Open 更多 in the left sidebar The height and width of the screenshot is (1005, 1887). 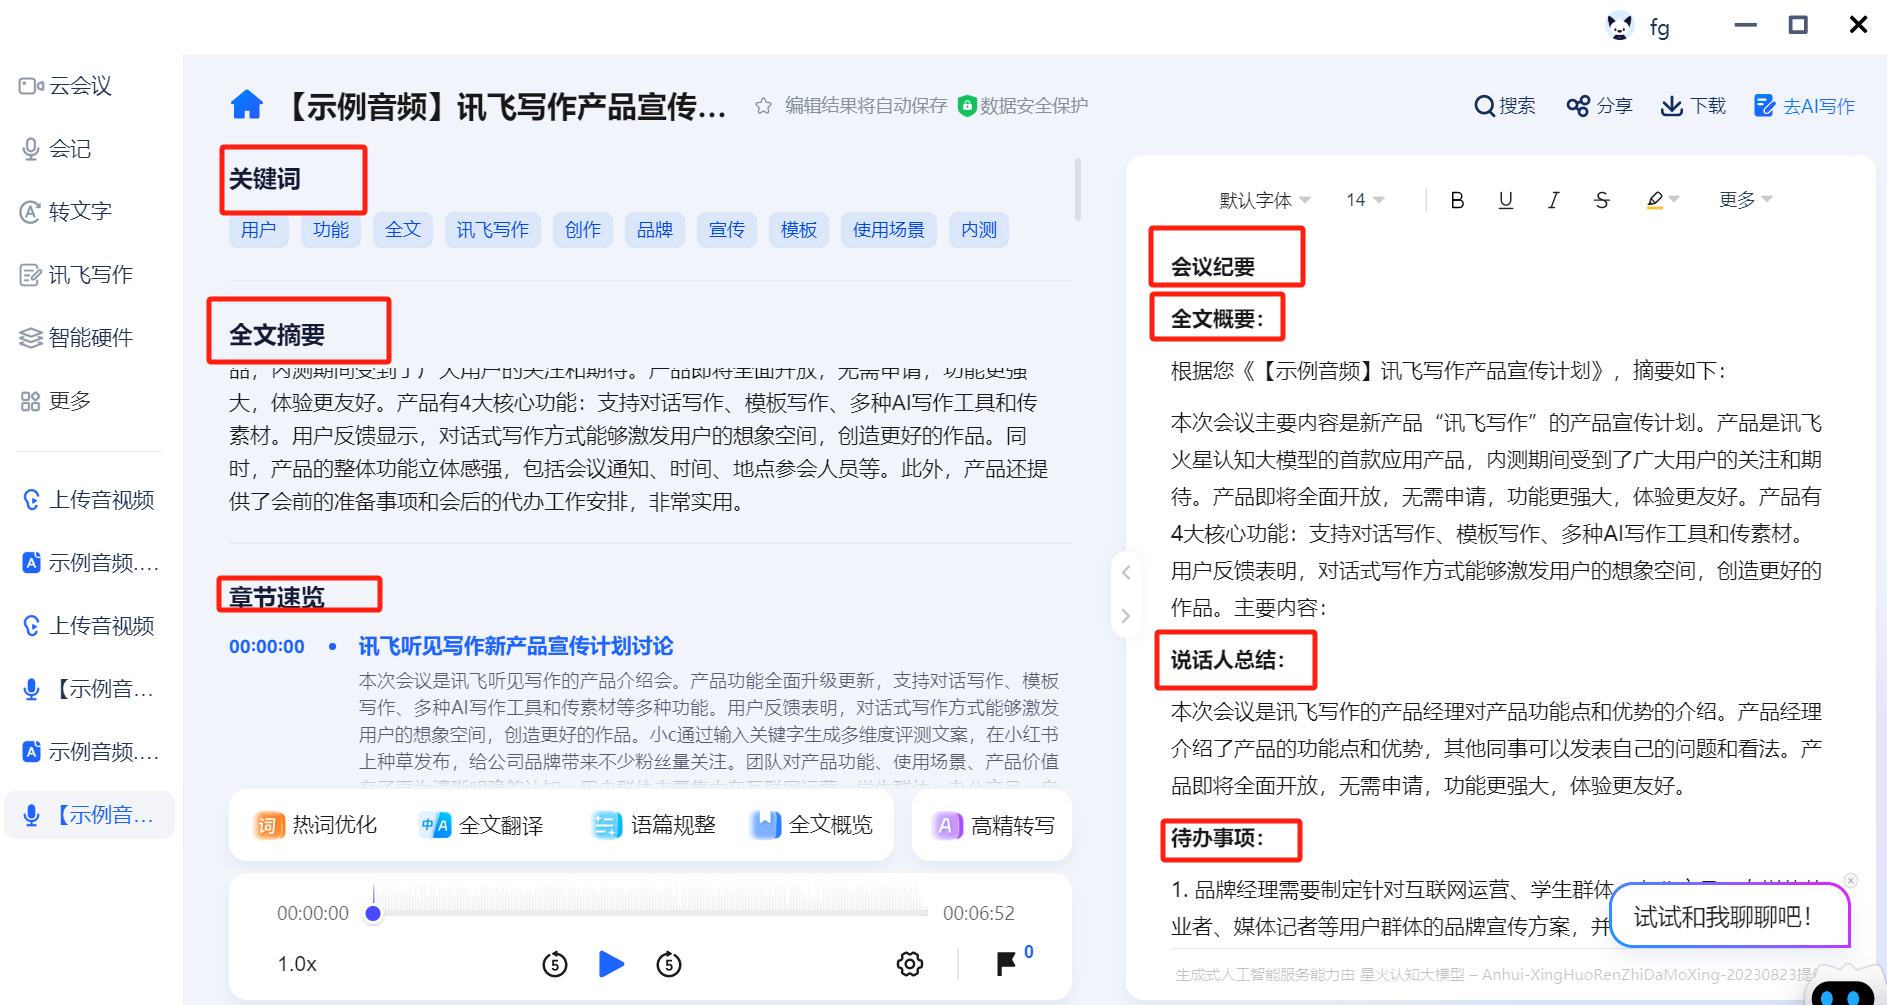[56, 401]
